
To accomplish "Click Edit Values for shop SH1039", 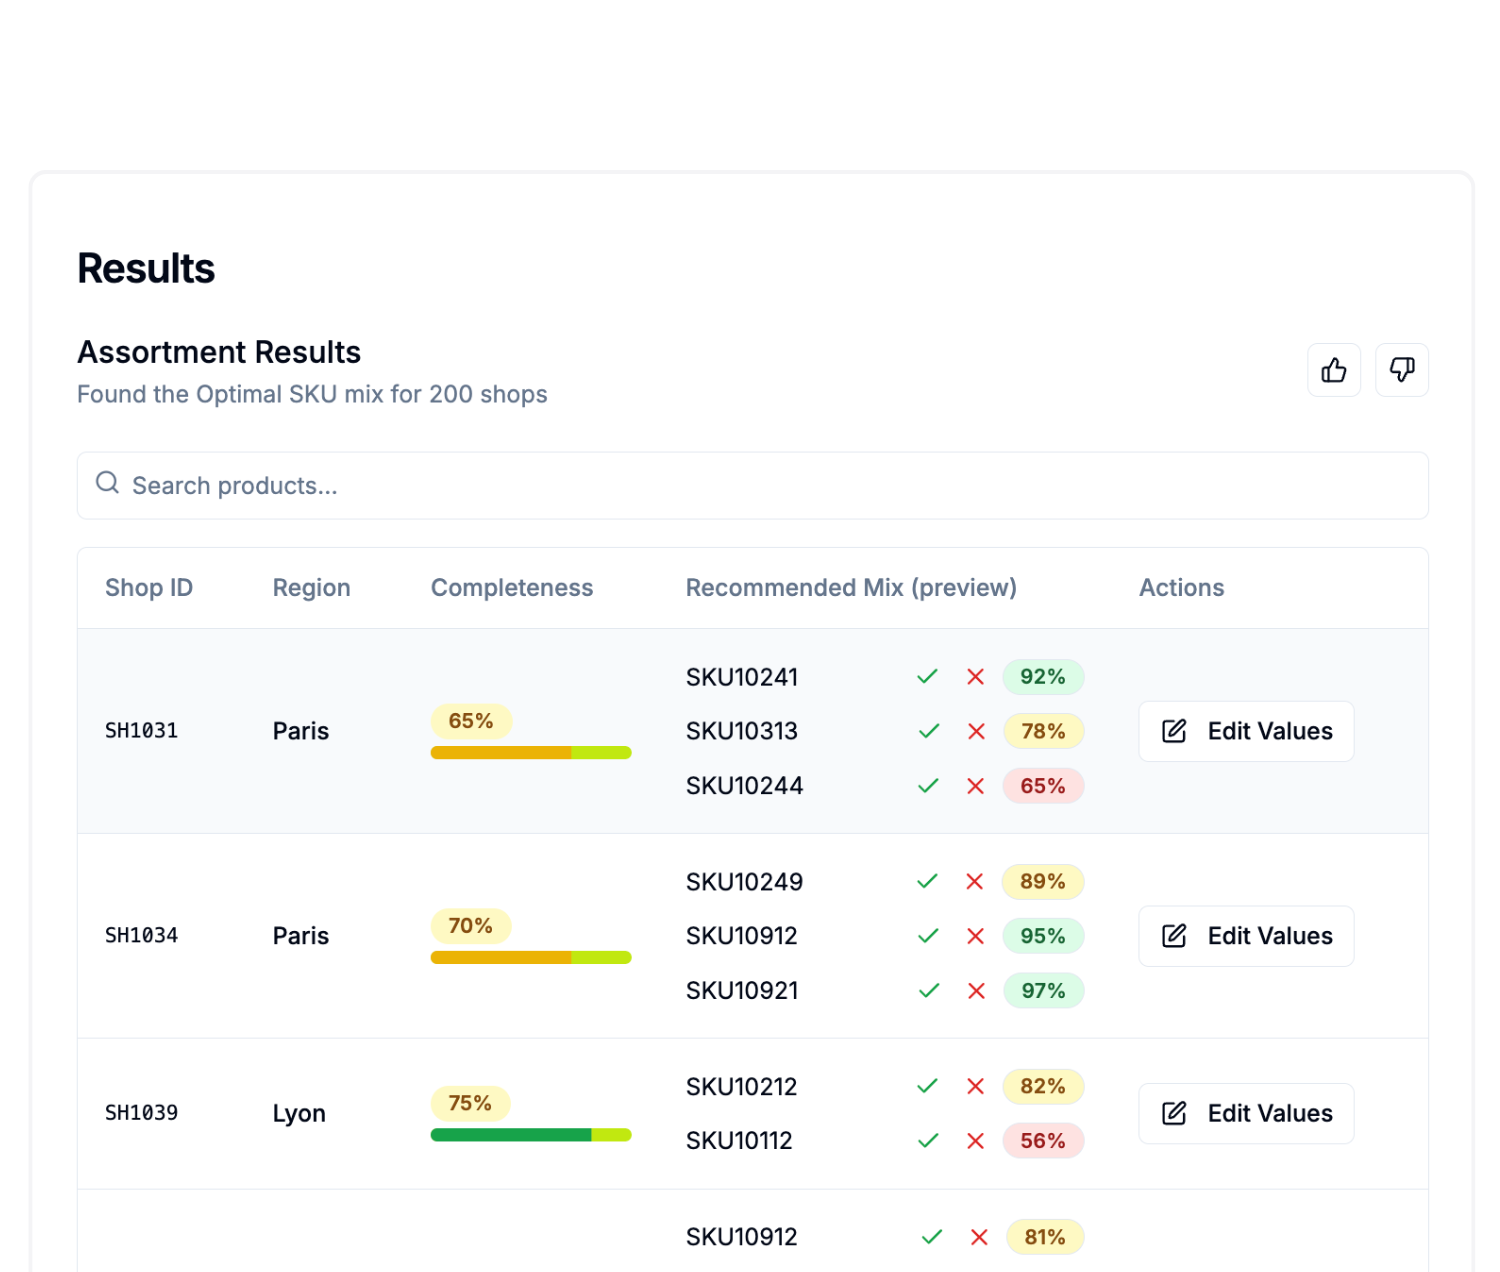I will coord(1246,1113).
